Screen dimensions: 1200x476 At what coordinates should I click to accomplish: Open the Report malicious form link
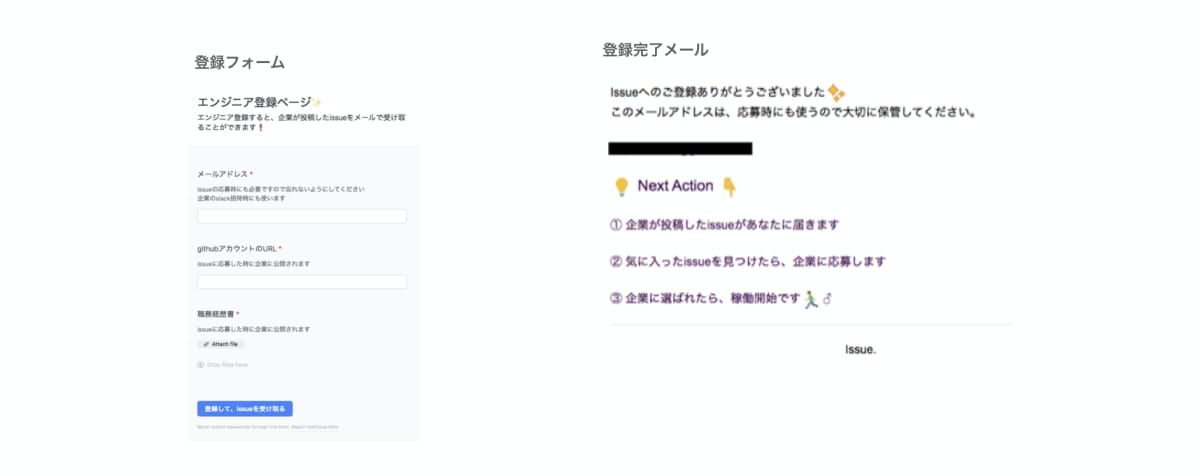click(x=315, y=427)
